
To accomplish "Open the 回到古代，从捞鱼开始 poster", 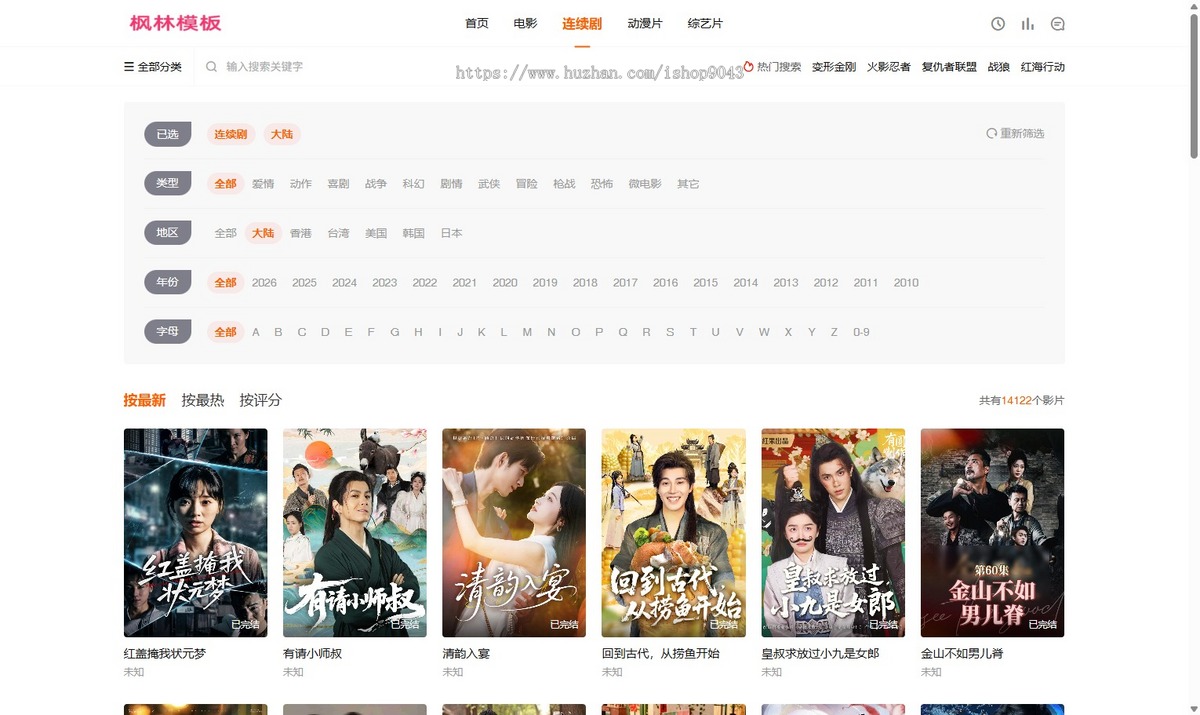I will pos(674,533).
